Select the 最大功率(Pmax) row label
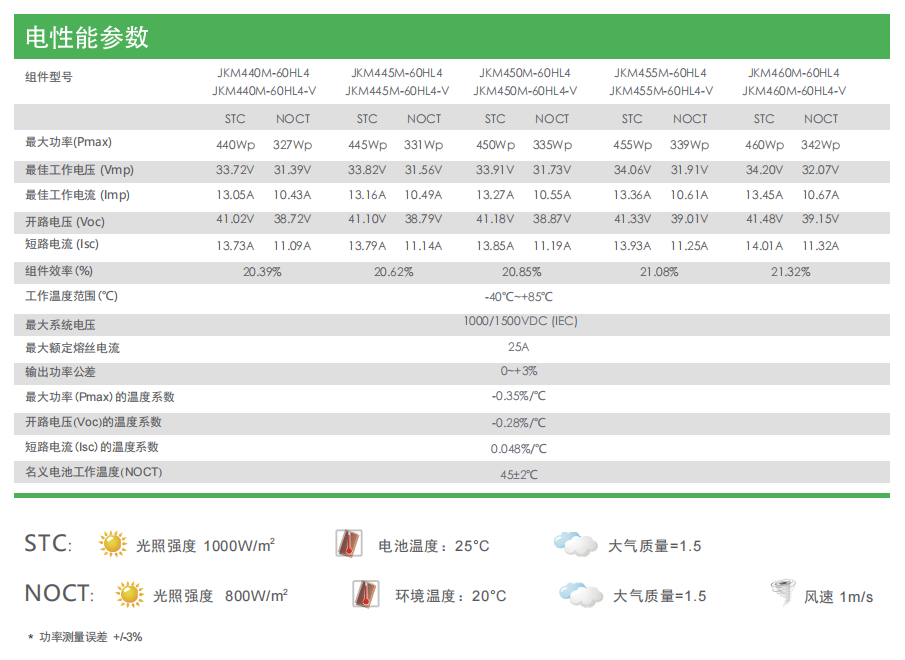 (x=69, y=143)
